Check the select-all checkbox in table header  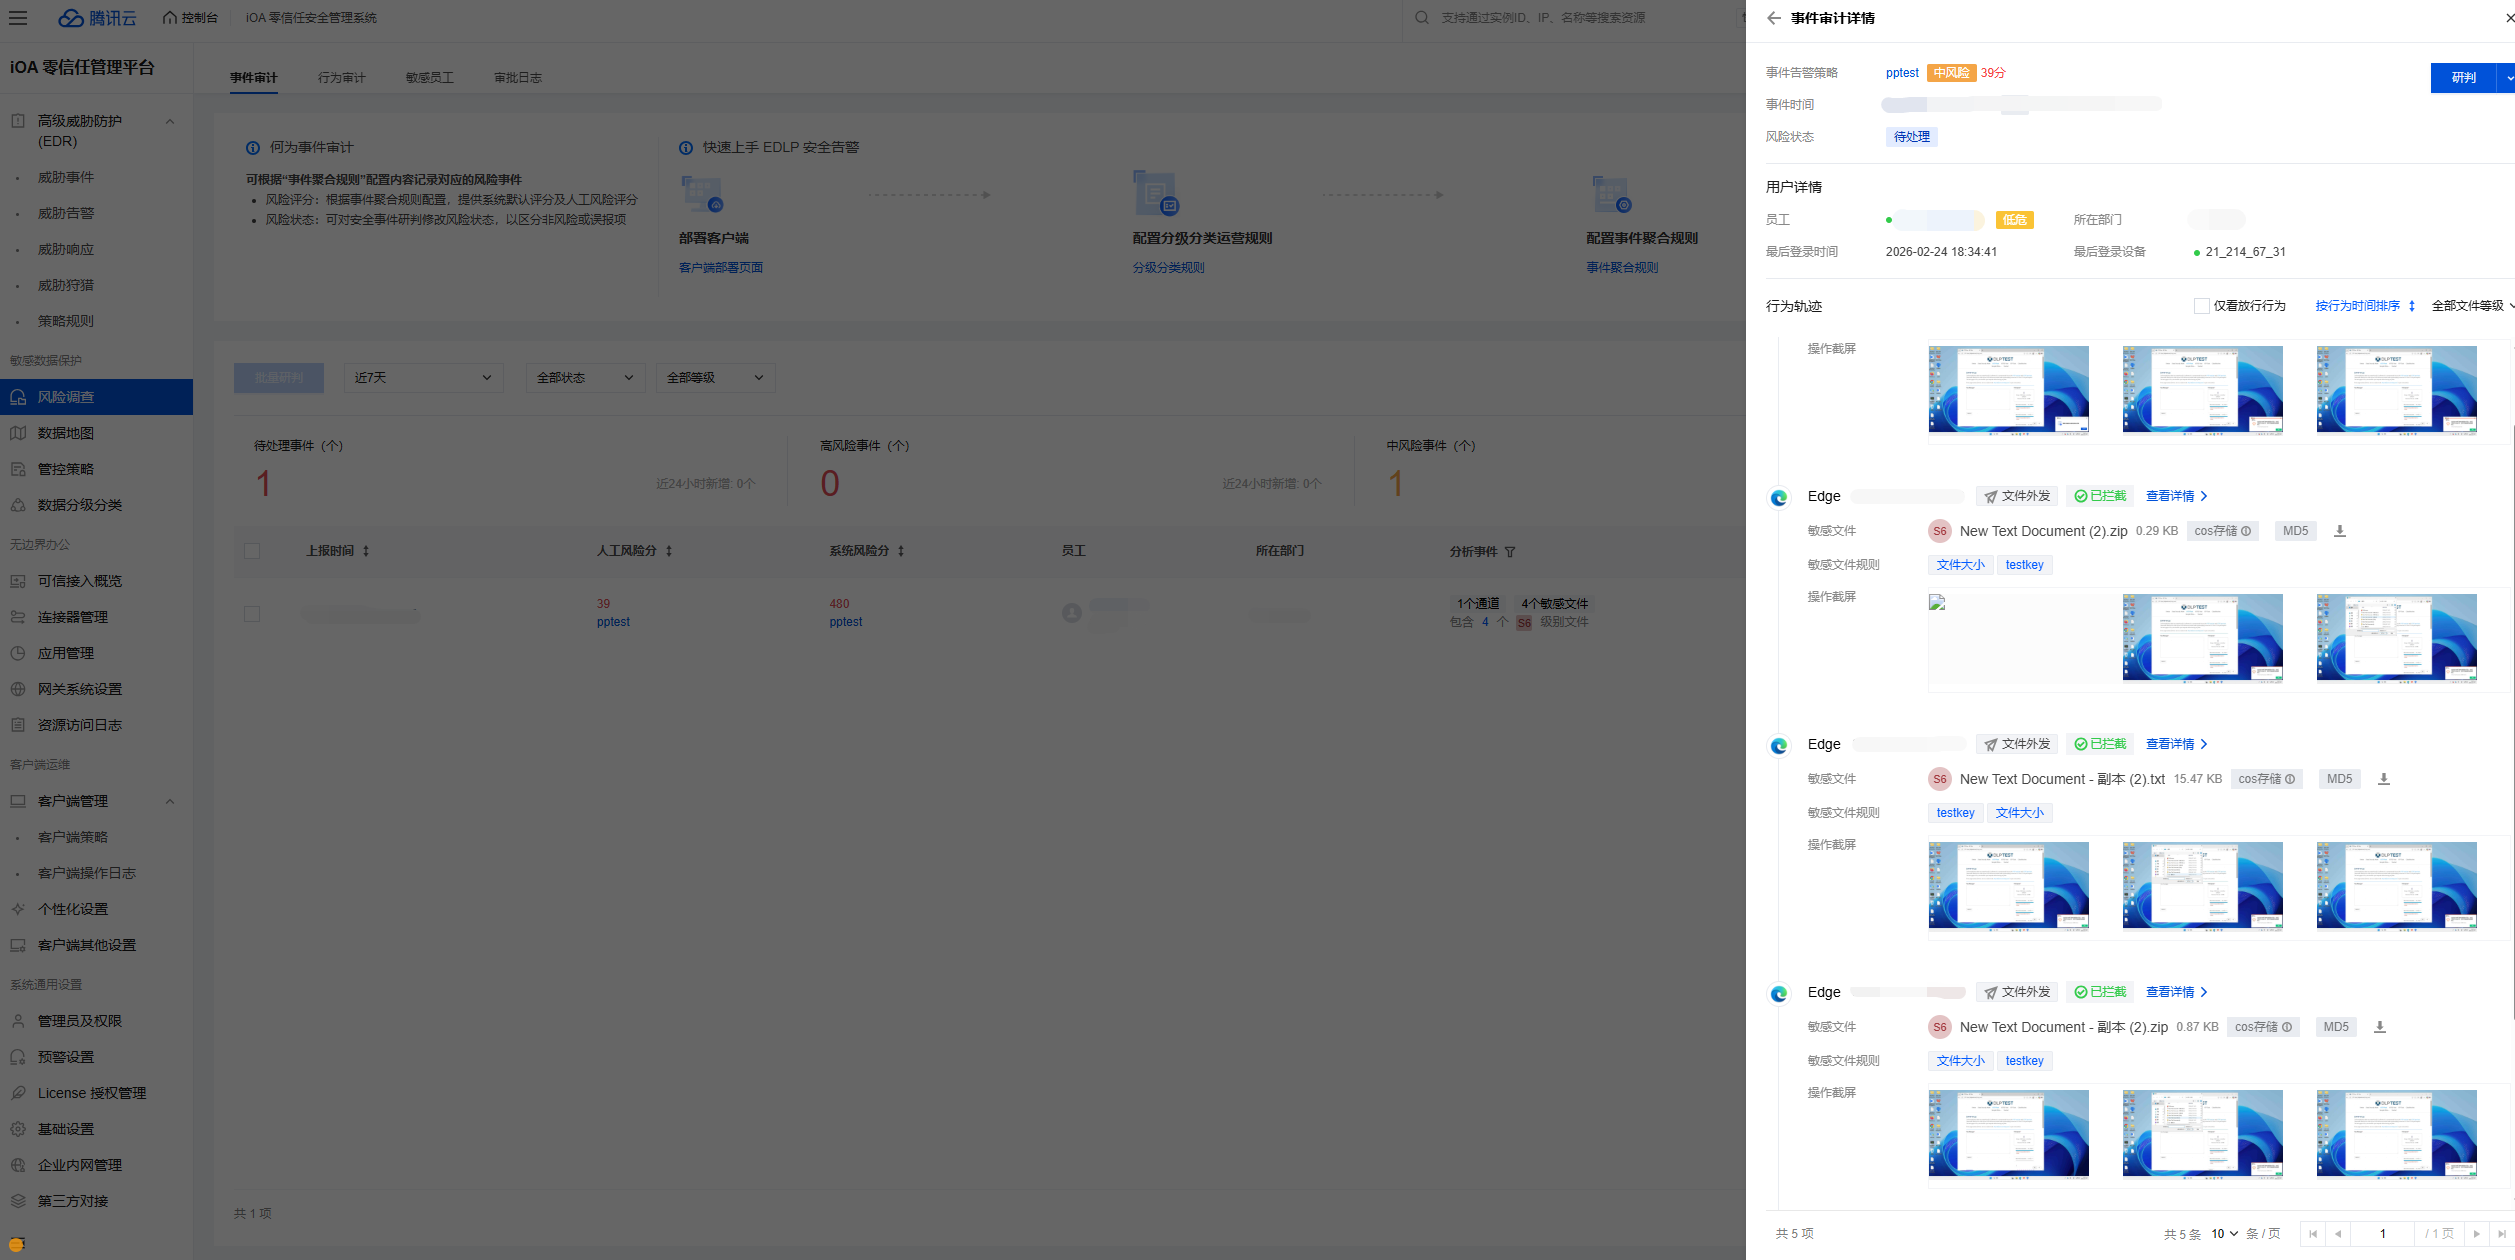[x=252, y=551]
